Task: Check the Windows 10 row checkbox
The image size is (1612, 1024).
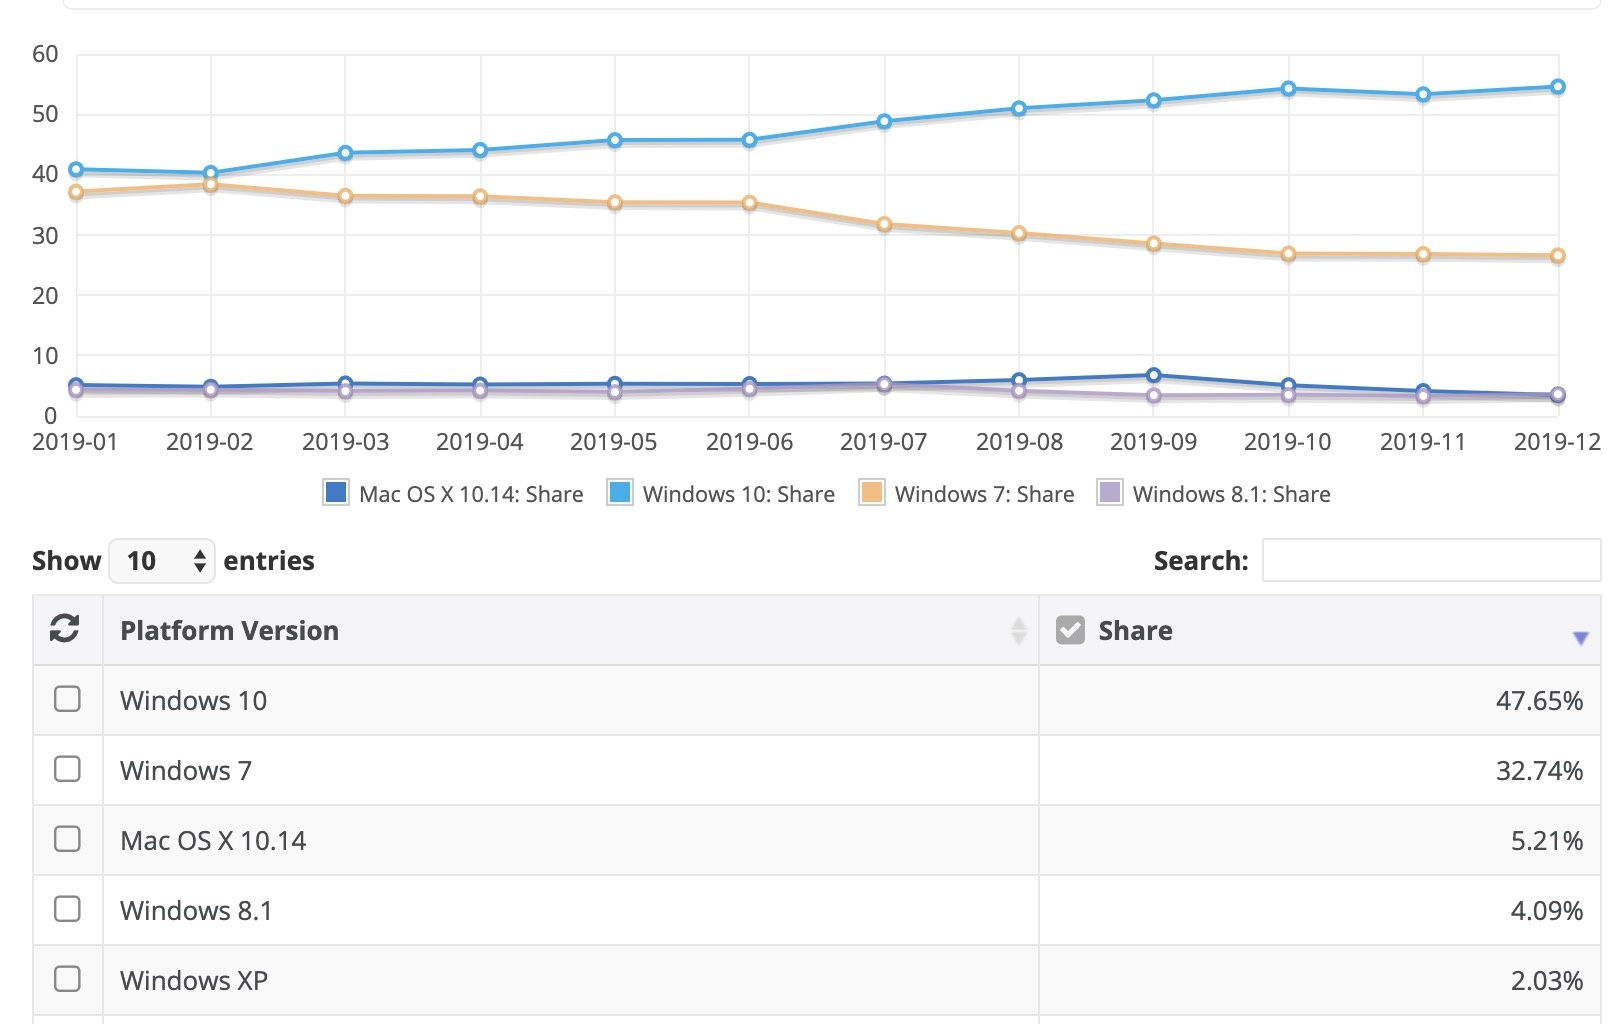Action: 67,699
